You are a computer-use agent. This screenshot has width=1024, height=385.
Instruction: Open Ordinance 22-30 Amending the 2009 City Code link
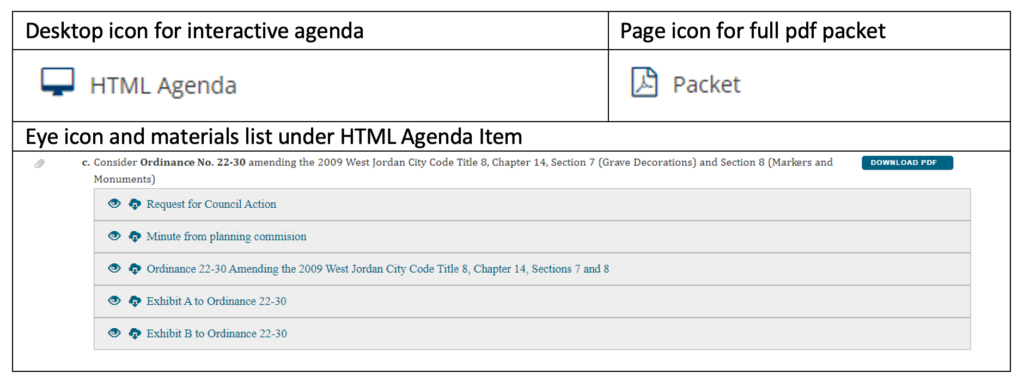[x=378, y=269]
